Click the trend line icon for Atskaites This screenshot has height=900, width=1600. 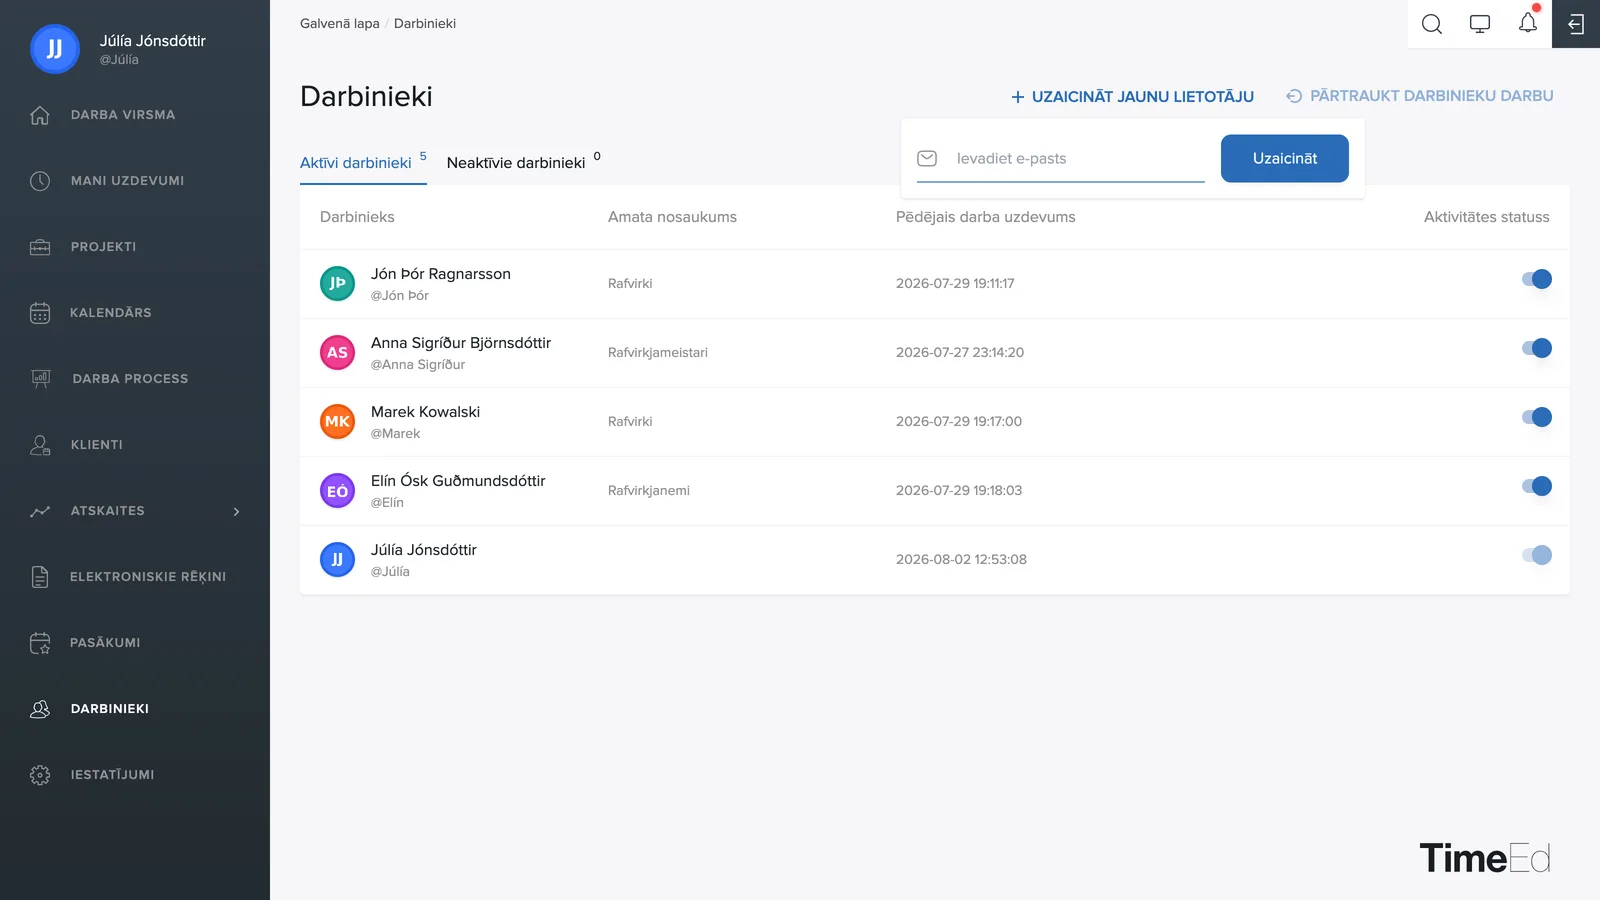40,511
